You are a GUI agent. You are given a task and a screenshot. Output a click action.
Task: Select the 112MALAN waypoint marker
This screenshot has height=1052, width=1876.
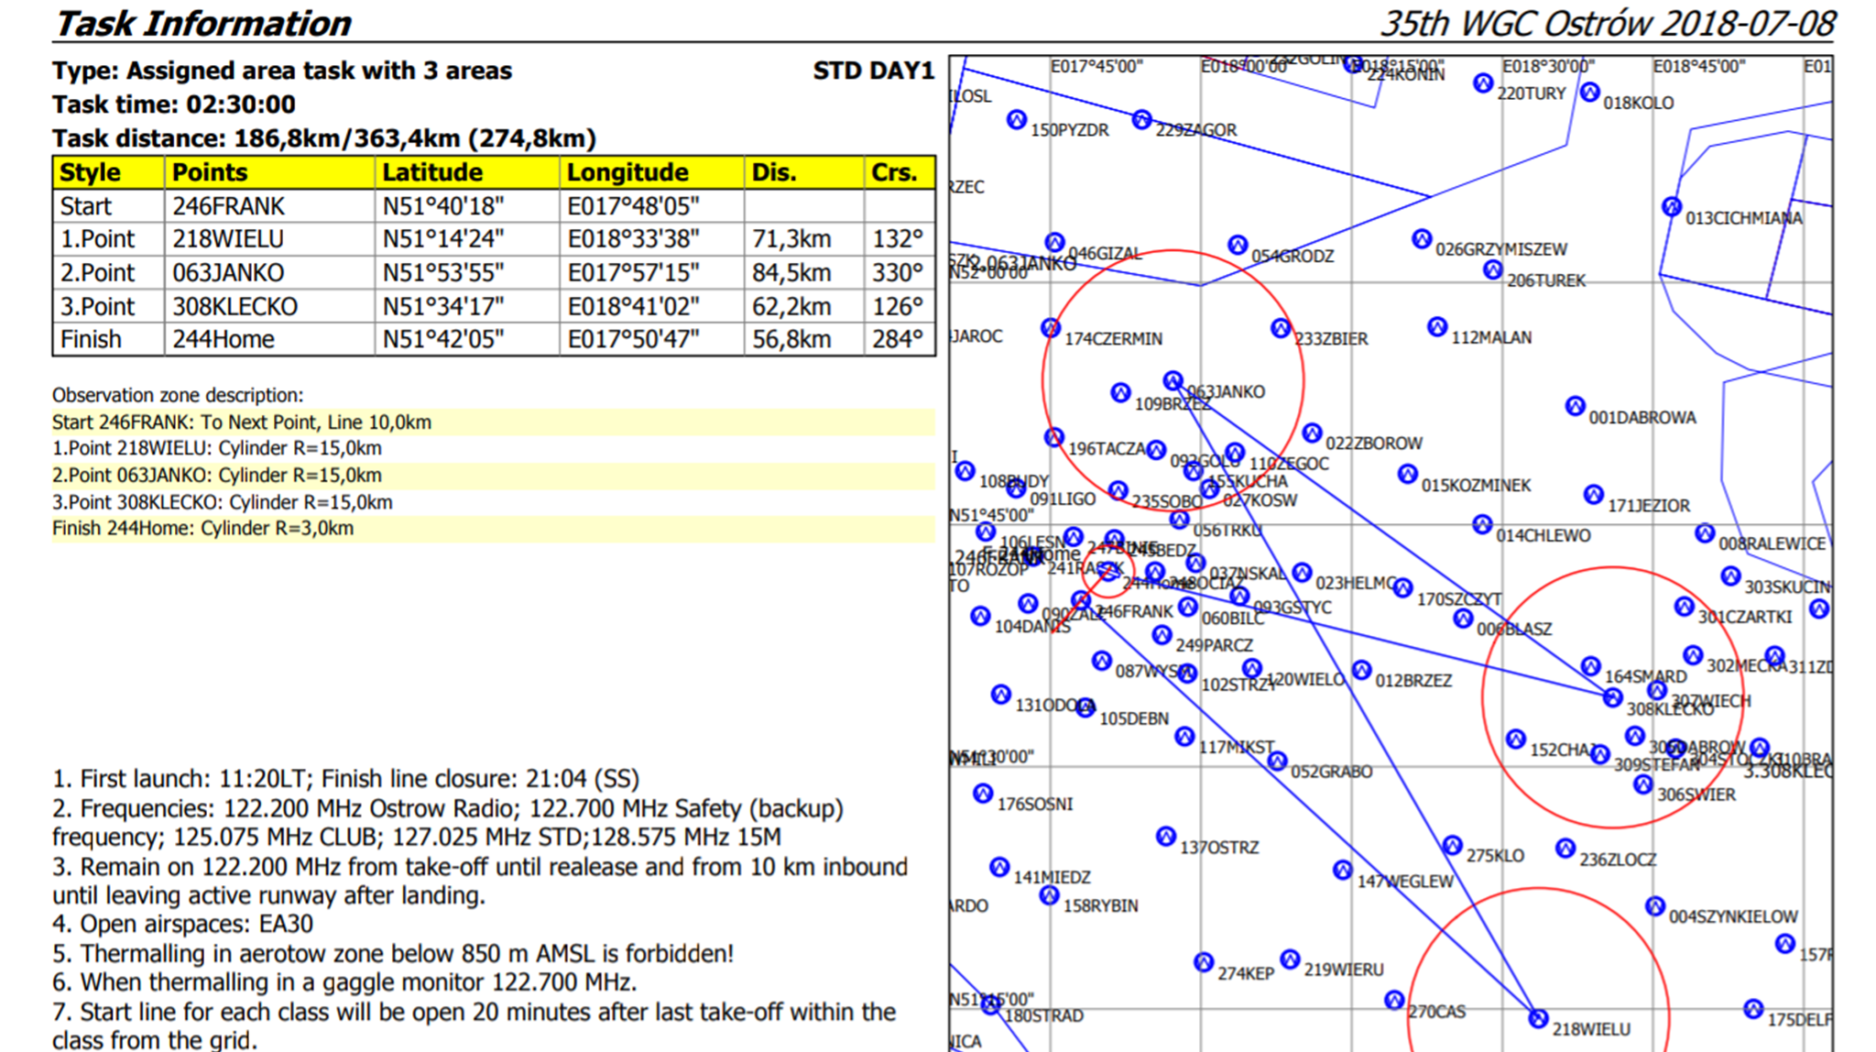click(1436, 327)
